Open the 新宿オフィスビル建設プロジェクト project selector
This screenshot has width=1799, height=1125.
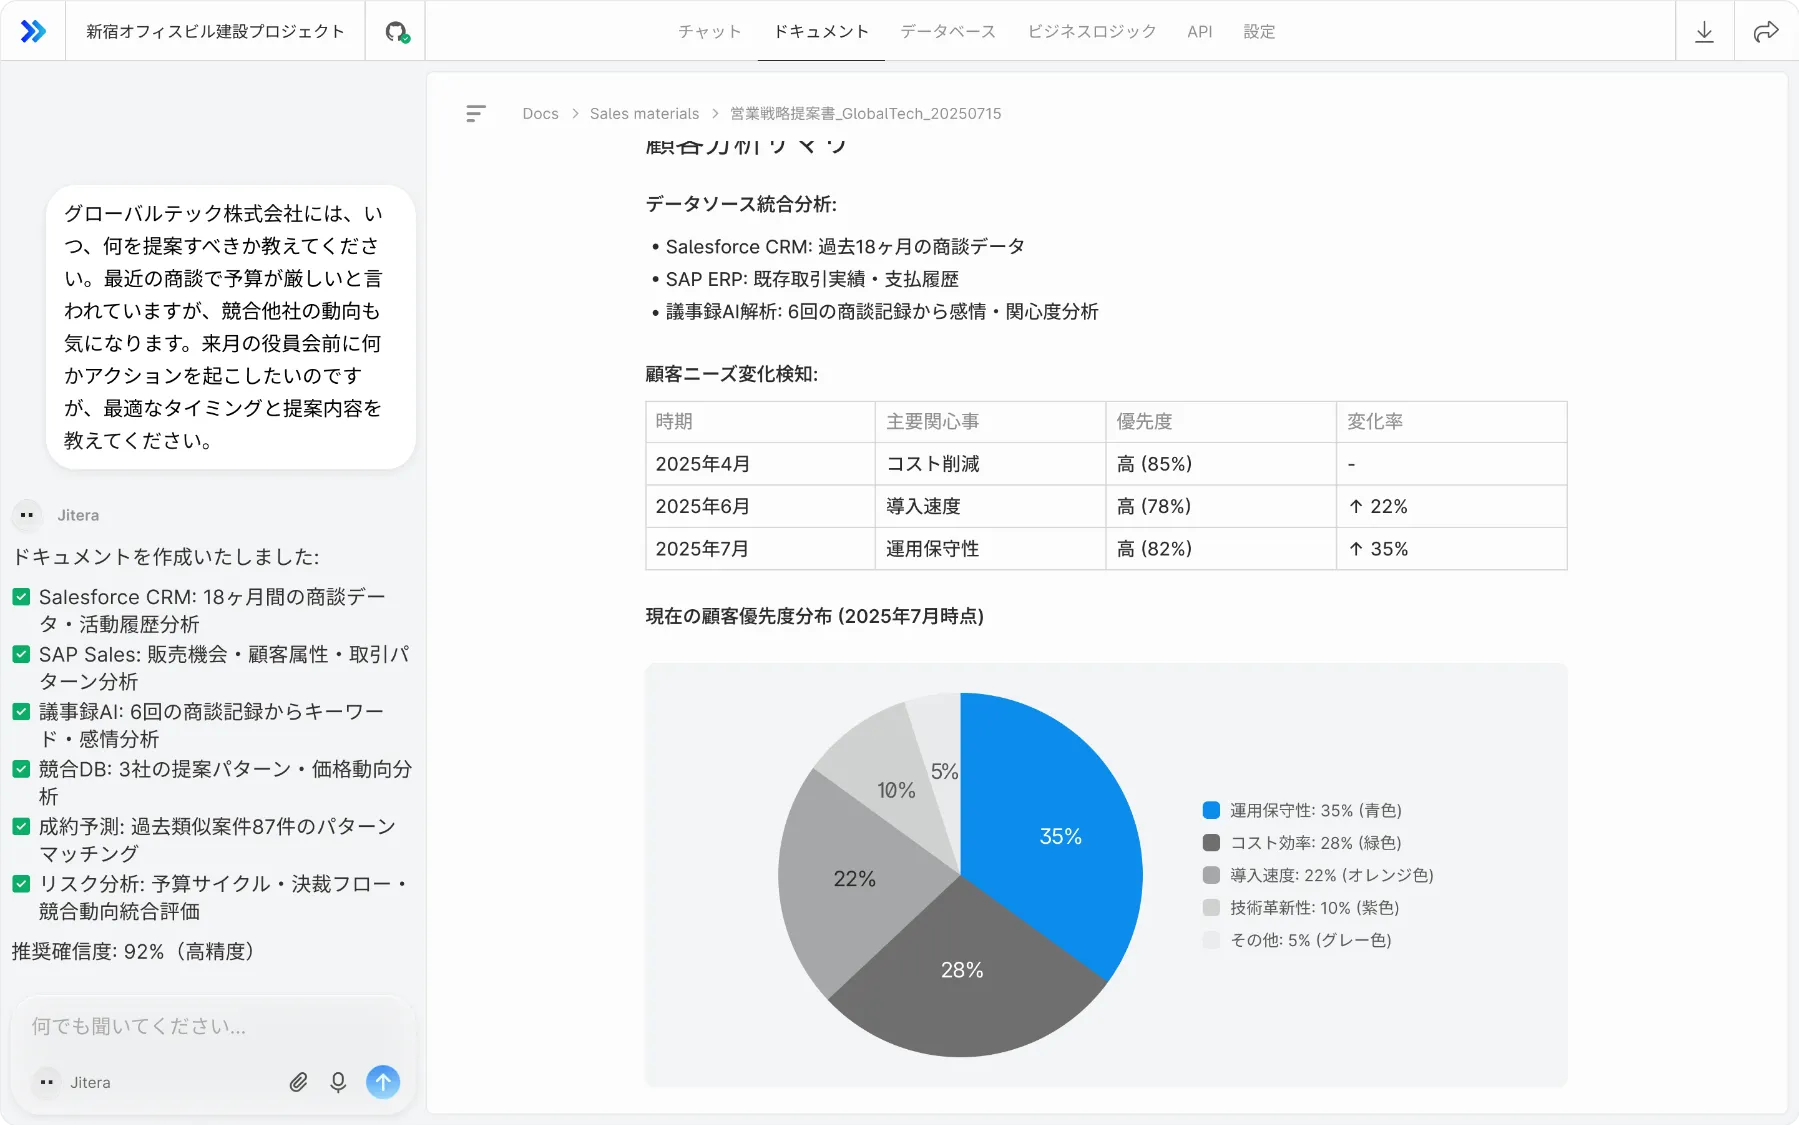[215, 32]
